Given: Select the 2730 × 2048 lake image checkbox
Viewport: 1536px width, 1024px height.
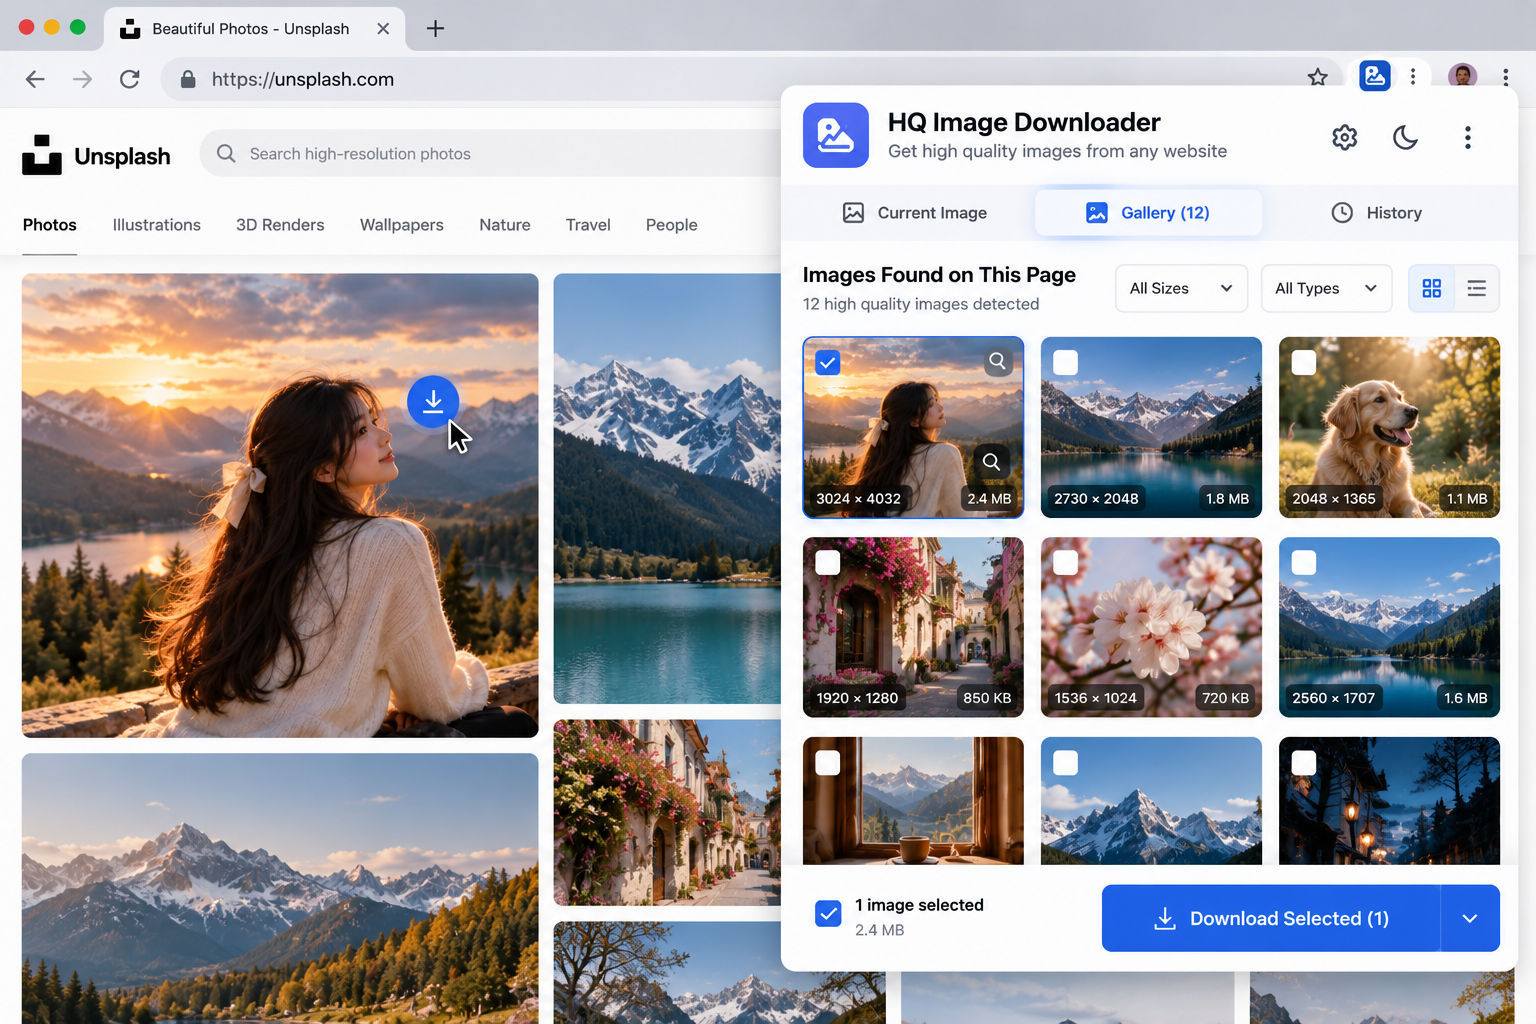Looking at the screenshot, I should coord(1066,362).
